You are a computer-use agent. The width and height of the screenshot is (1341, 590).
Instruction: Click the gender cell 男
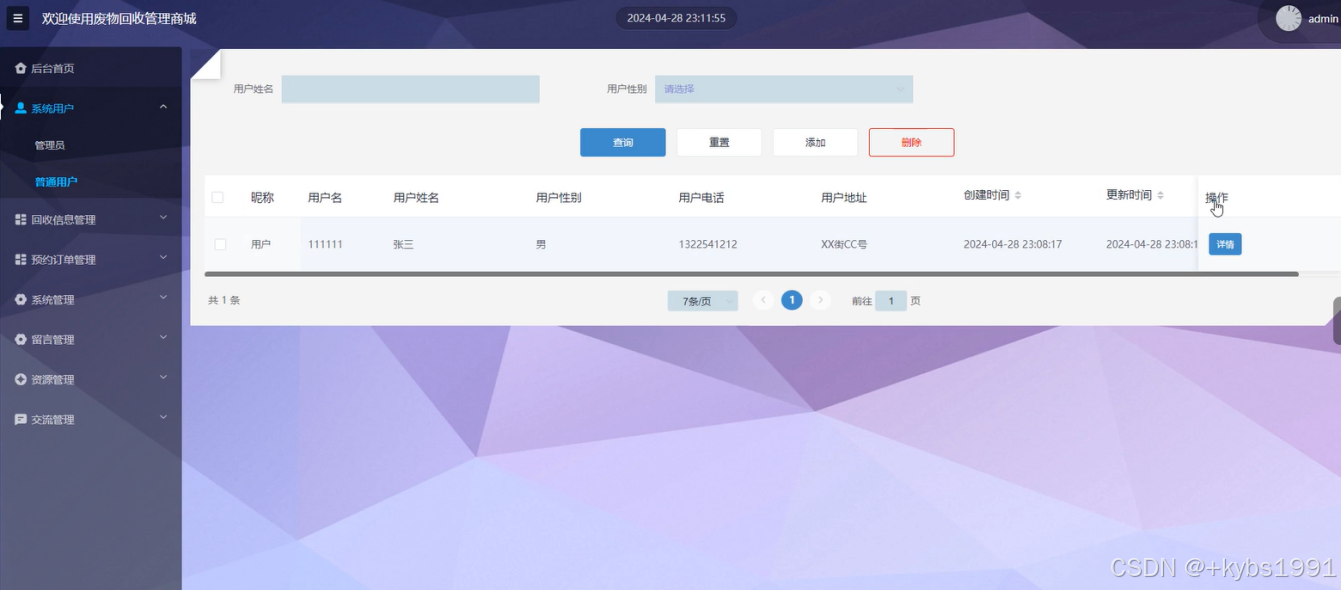(541, 244)
